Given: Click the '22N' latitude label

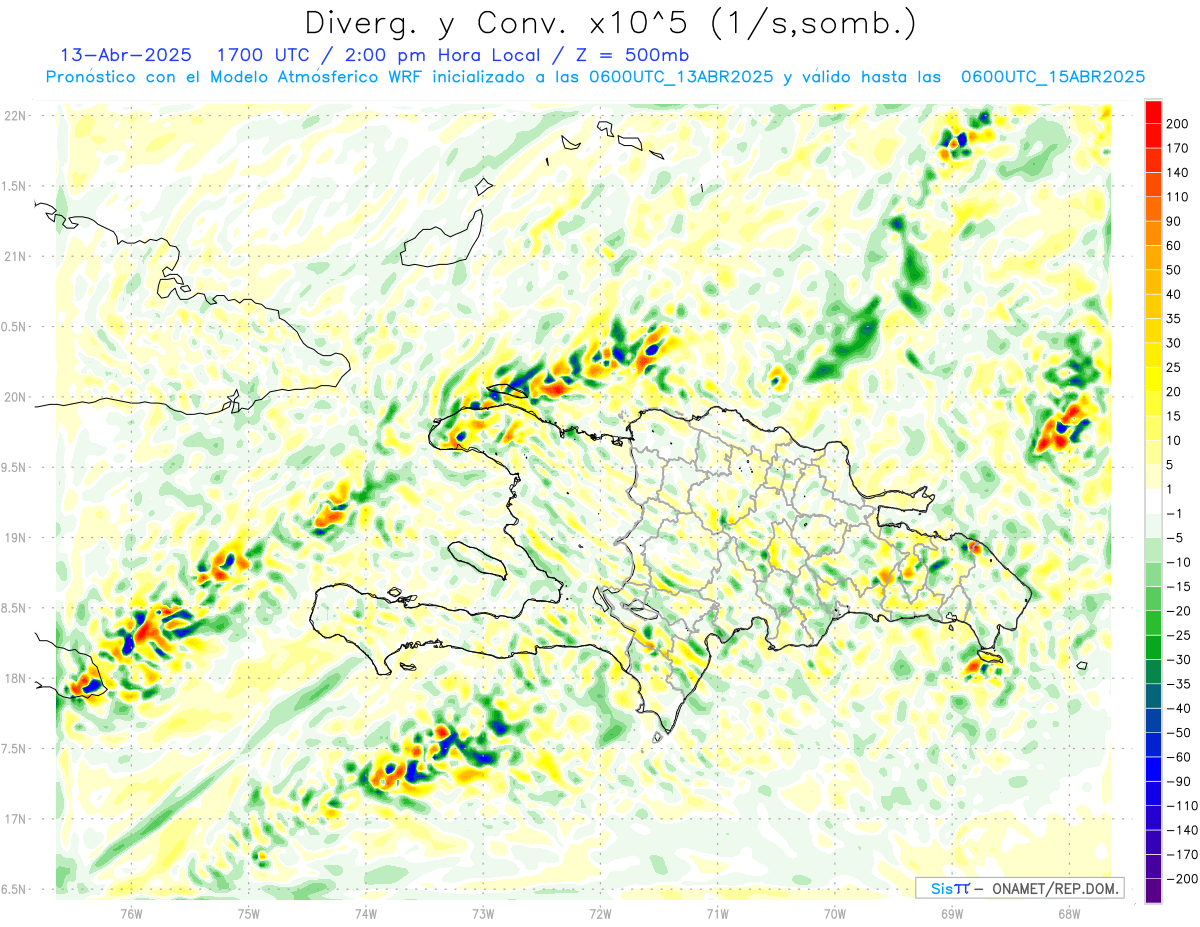Looking at the screenshot, I should pyautogui.click(x=14, y=116).
